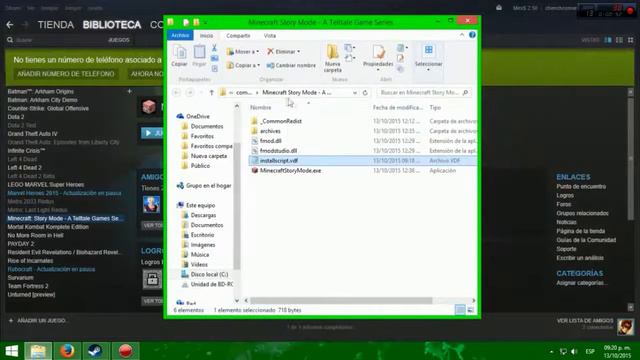Image resolution: width=640 pixels, height=360 pixels.
Task: Open Logros link in Steam ENLACES
Action: (x=565, y=196)
